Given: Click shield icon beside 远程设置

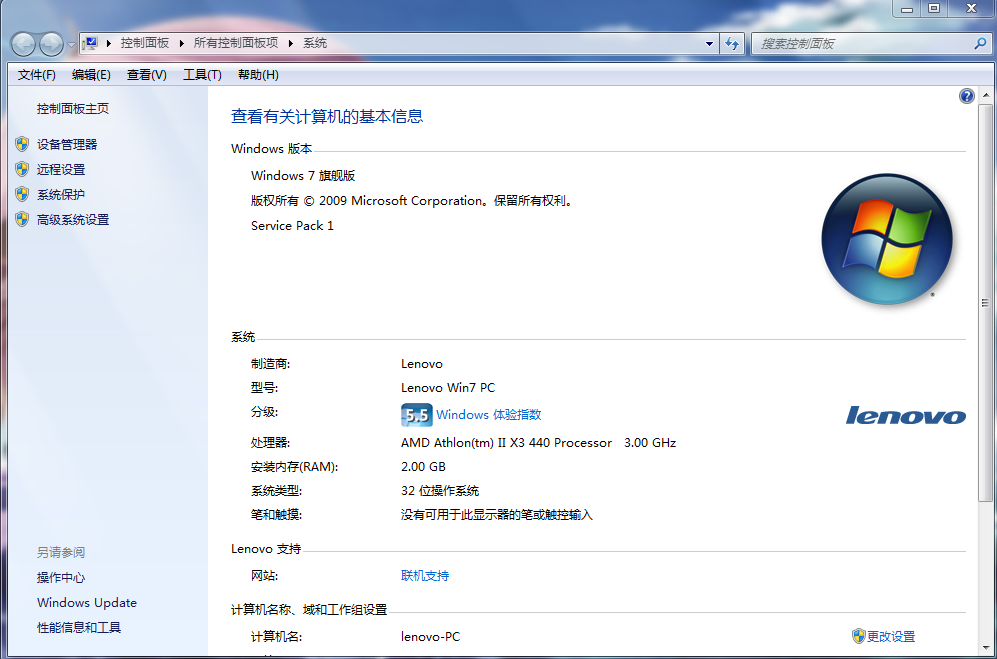Looking at the screenshot, I should (22, 169).
